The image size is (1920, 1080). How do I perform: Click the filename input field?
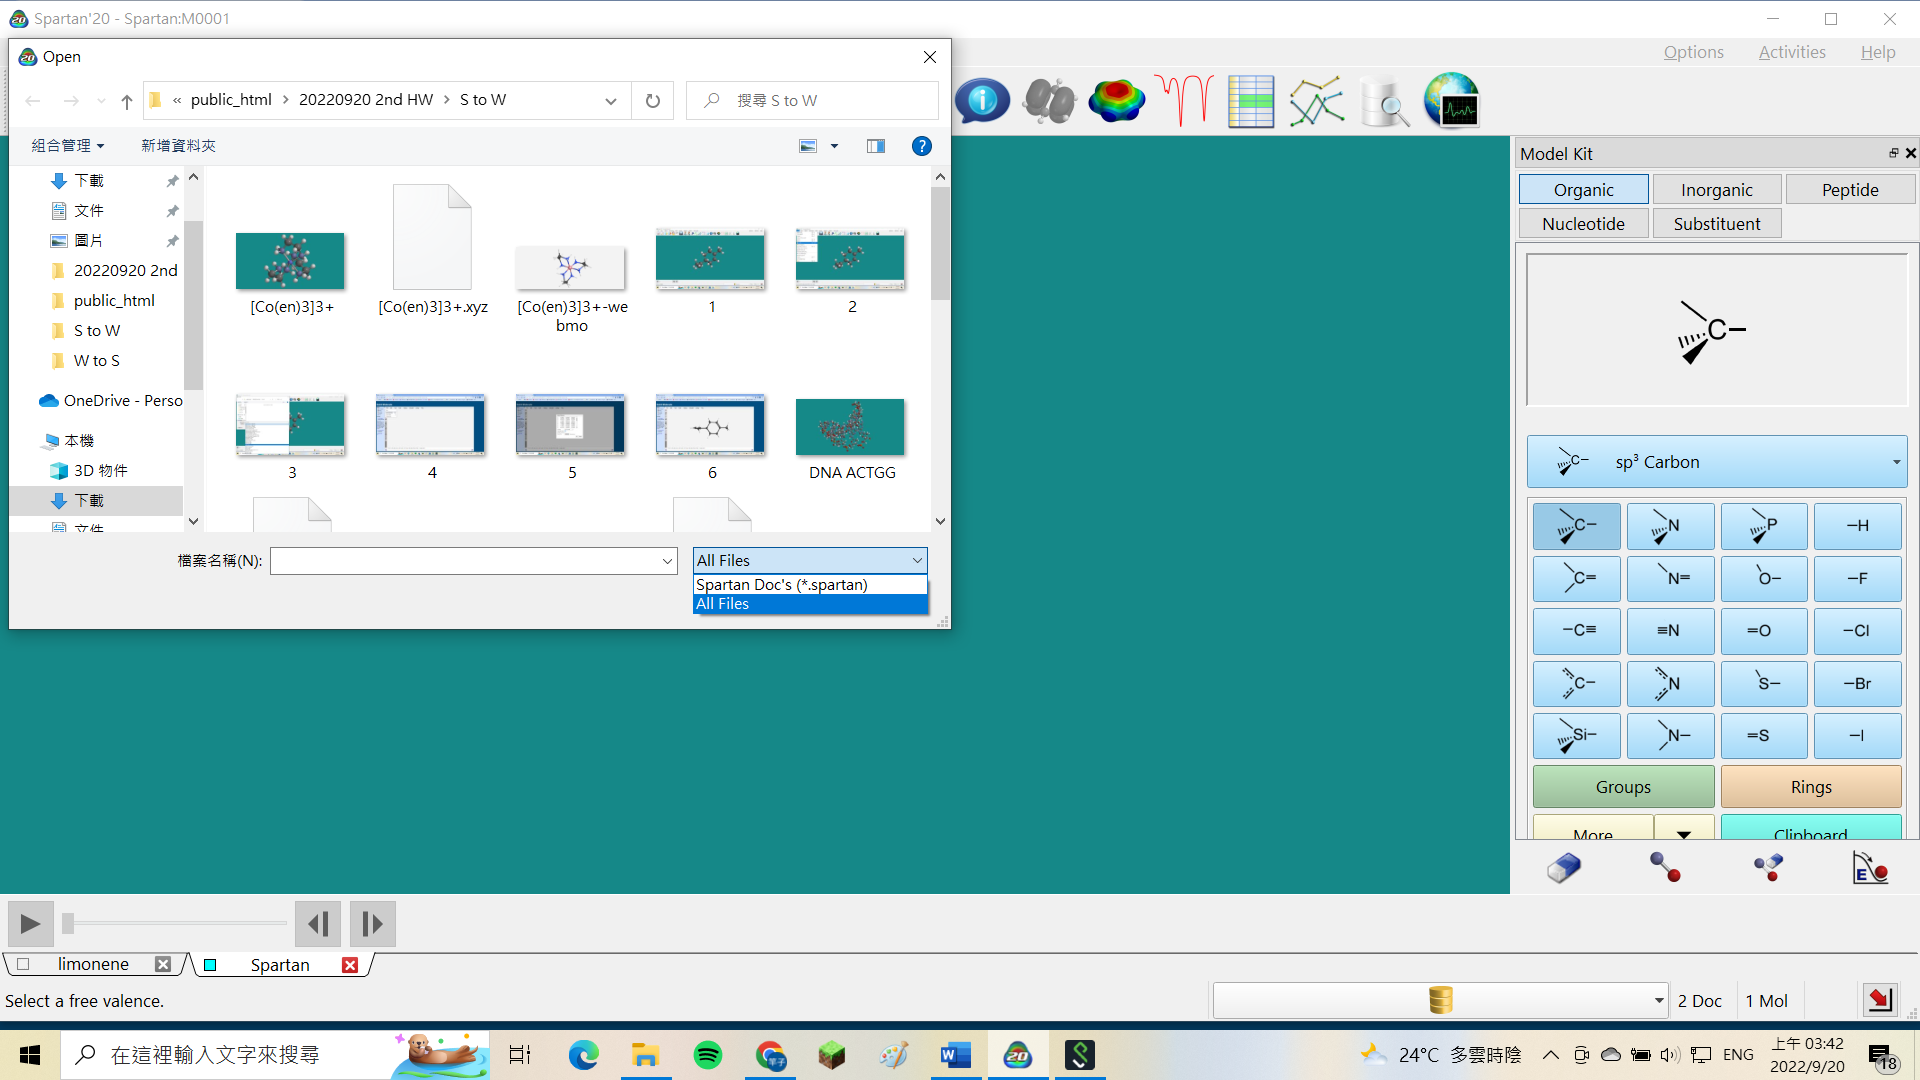(465, 561)
